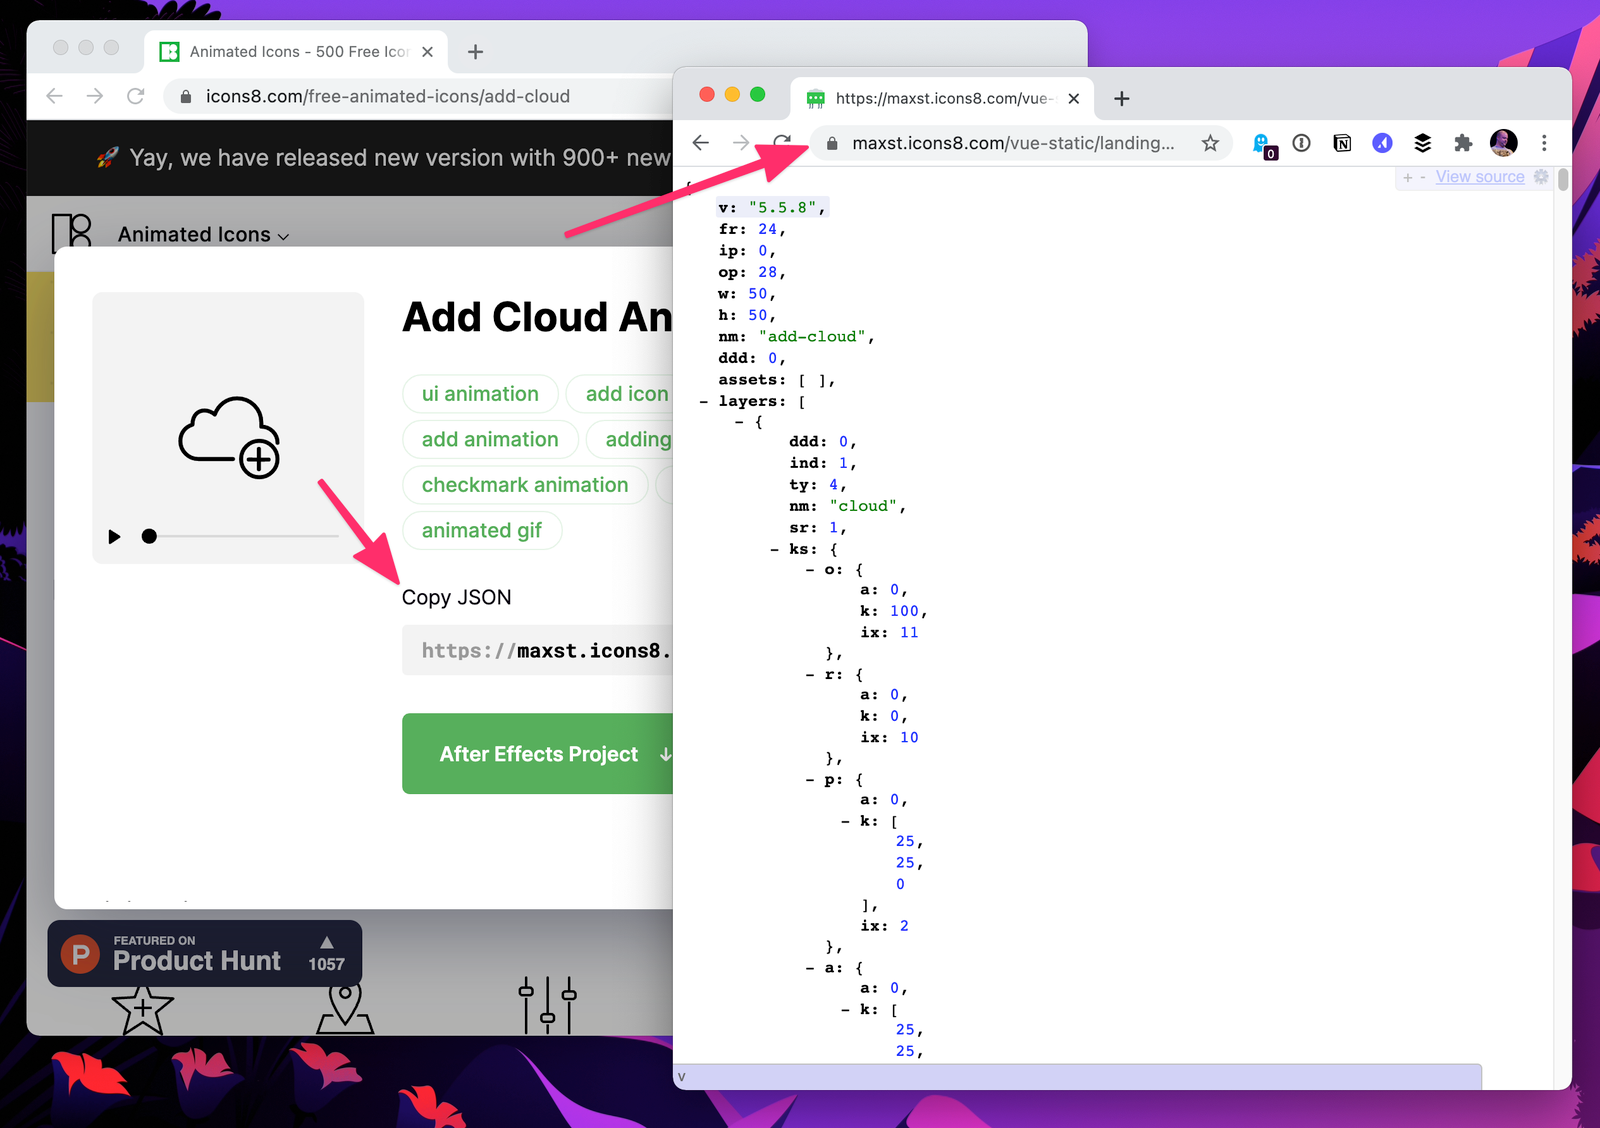Click the star icon in background grid
This screenshot has width=1600, height=1128.
click(143, 1009)
